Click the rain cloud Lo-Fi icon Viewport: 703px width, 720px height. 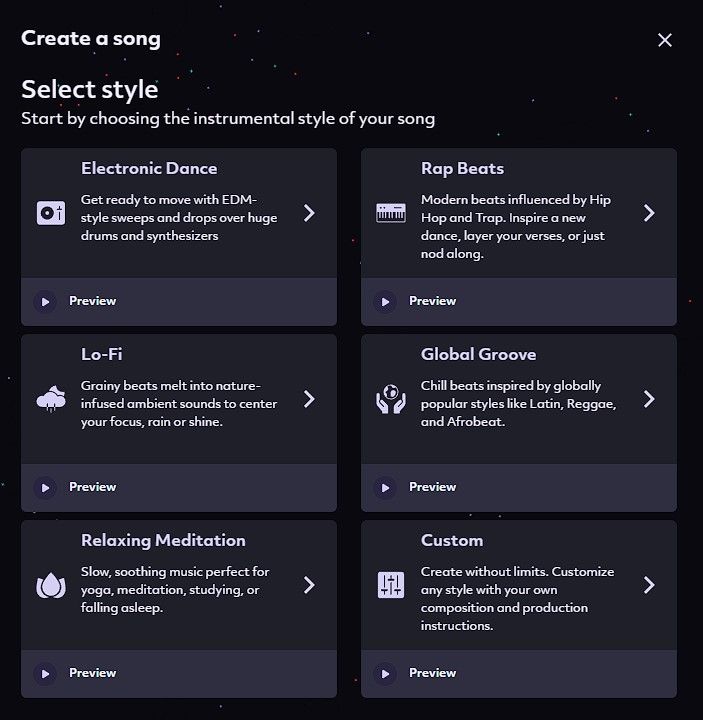click(x=51, y=399)
